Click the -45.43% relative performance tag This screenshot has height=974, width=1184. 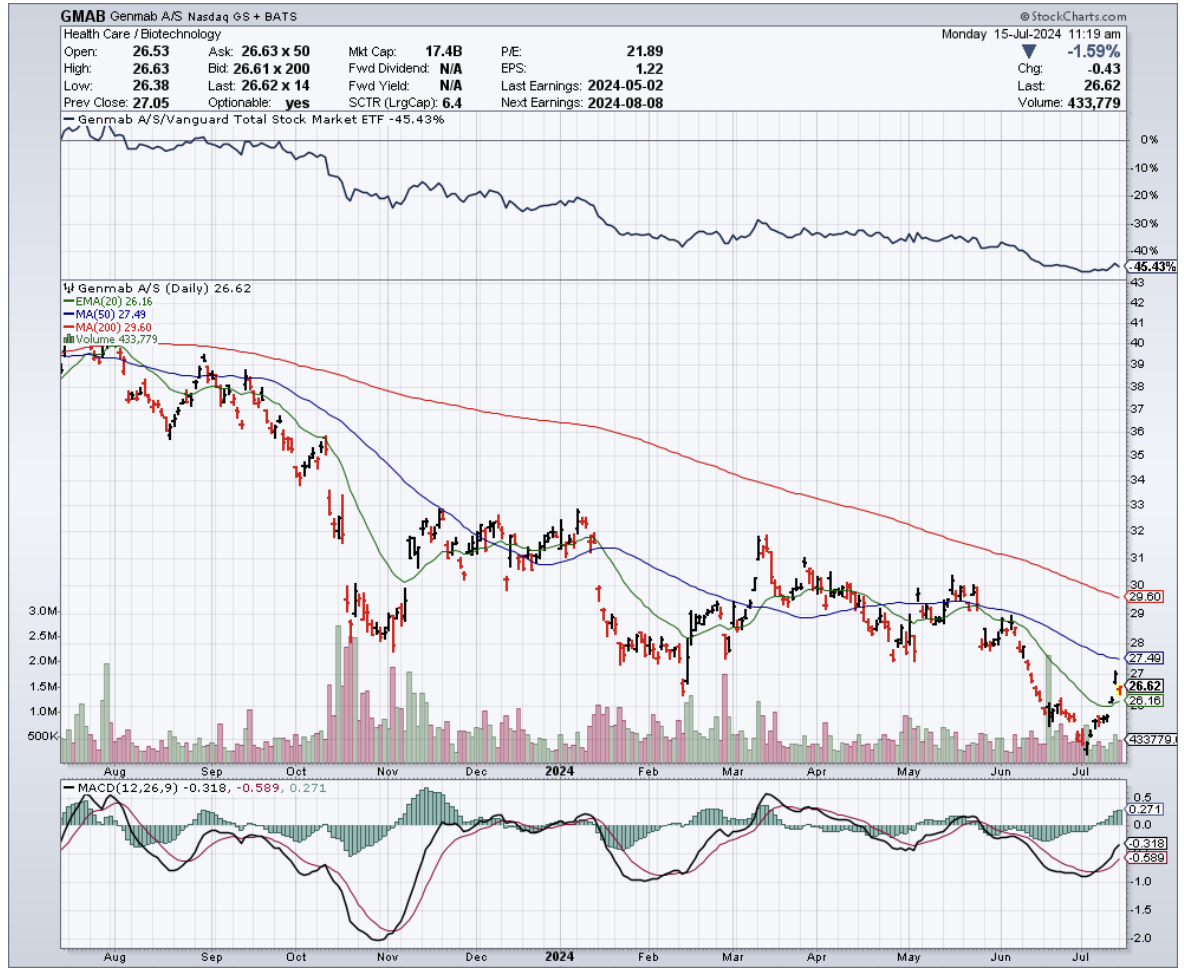coord(1152,267)
